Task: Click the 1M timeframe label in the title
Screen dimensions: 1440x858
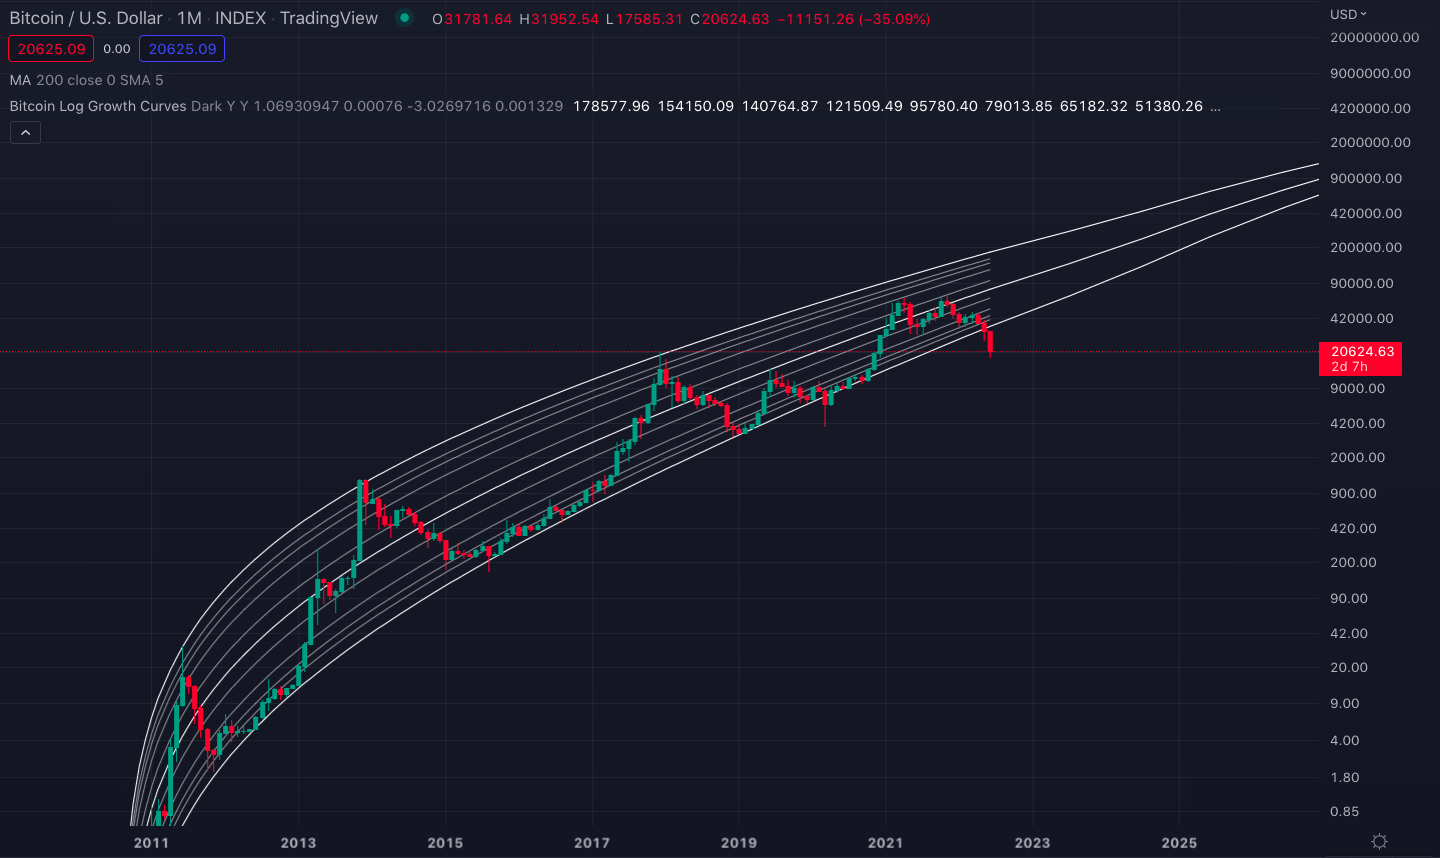Action: coord(190,18)
